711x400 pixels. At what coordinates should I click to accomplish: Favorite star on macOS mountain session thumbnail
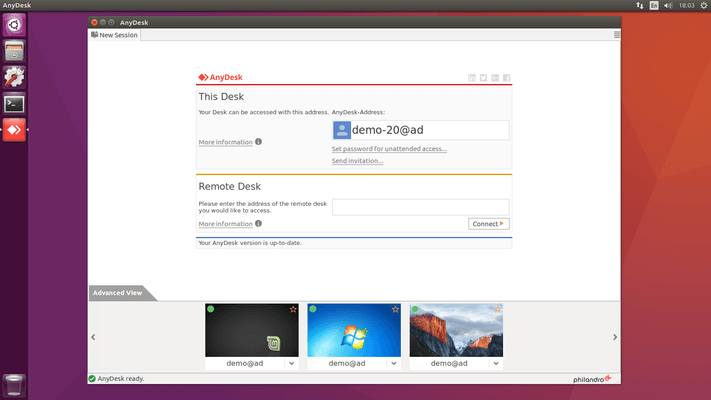coord(497,309)
